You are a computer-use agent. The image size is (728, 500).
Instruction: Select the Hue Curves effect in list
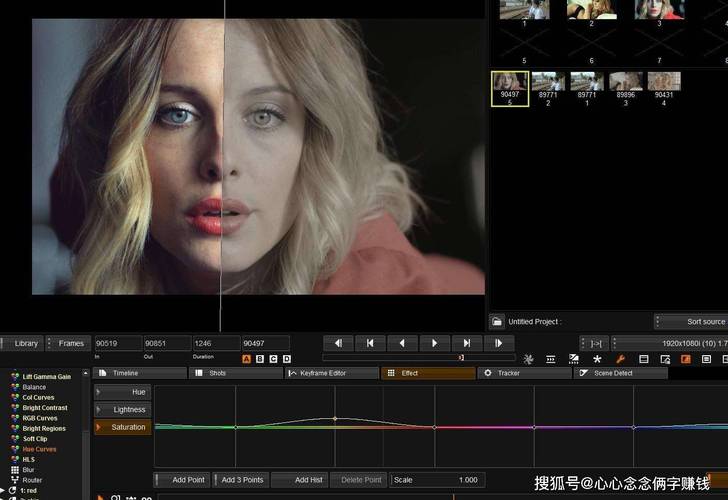pos(41,449)
